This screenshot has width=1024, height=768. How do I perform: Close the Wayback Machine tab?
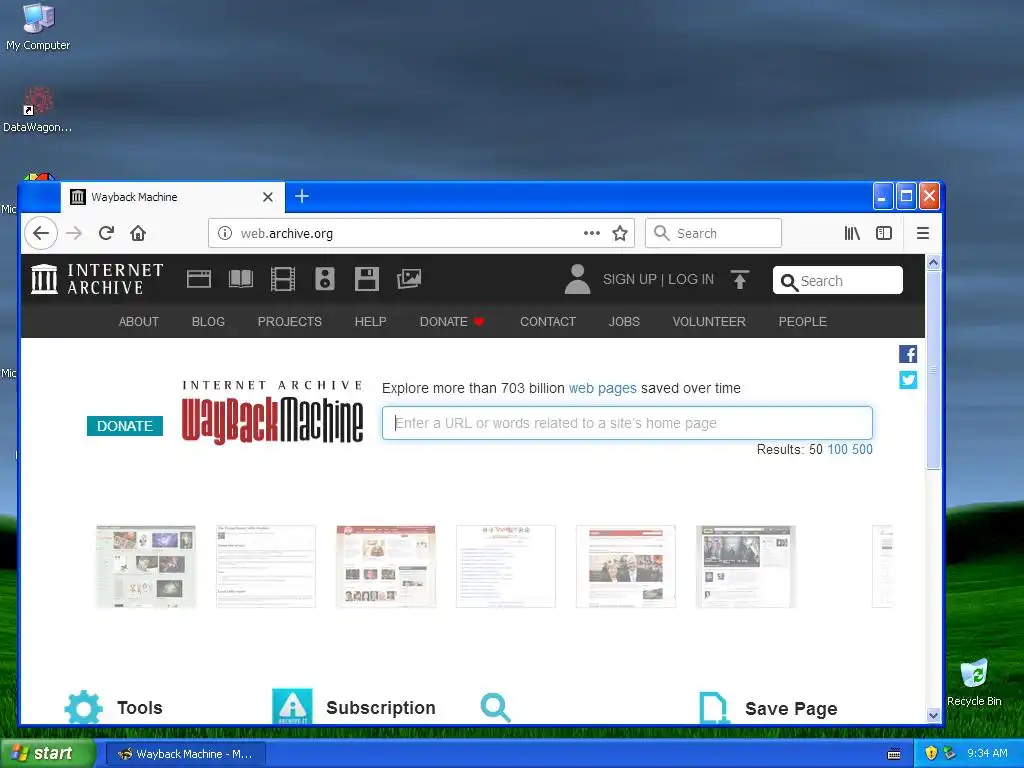coord(268,197)
